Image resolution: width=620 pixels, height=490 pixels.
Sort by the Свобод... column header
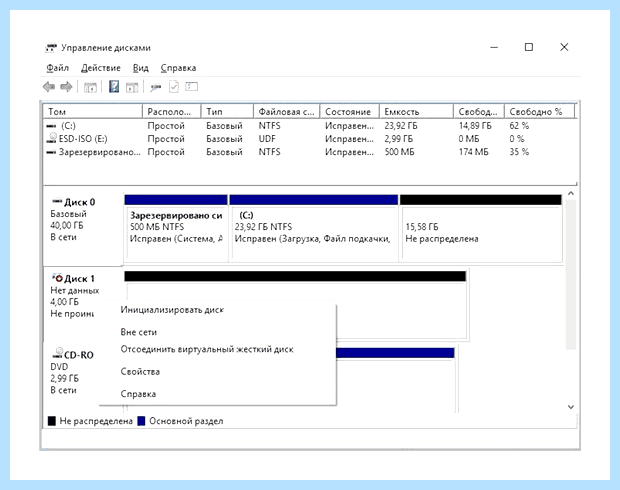(x=479, y=112)
